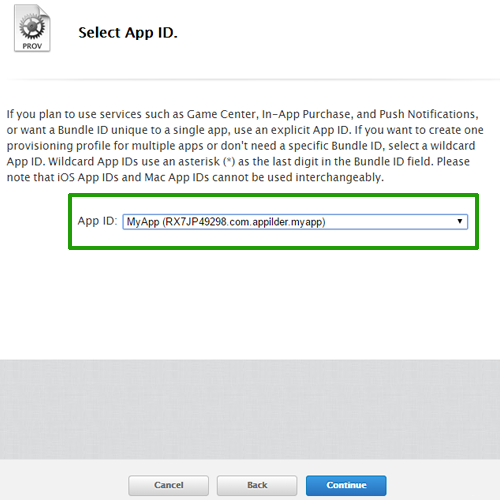Click the PROV label on the file icon
500x500 pixels.
pos(32,46)
